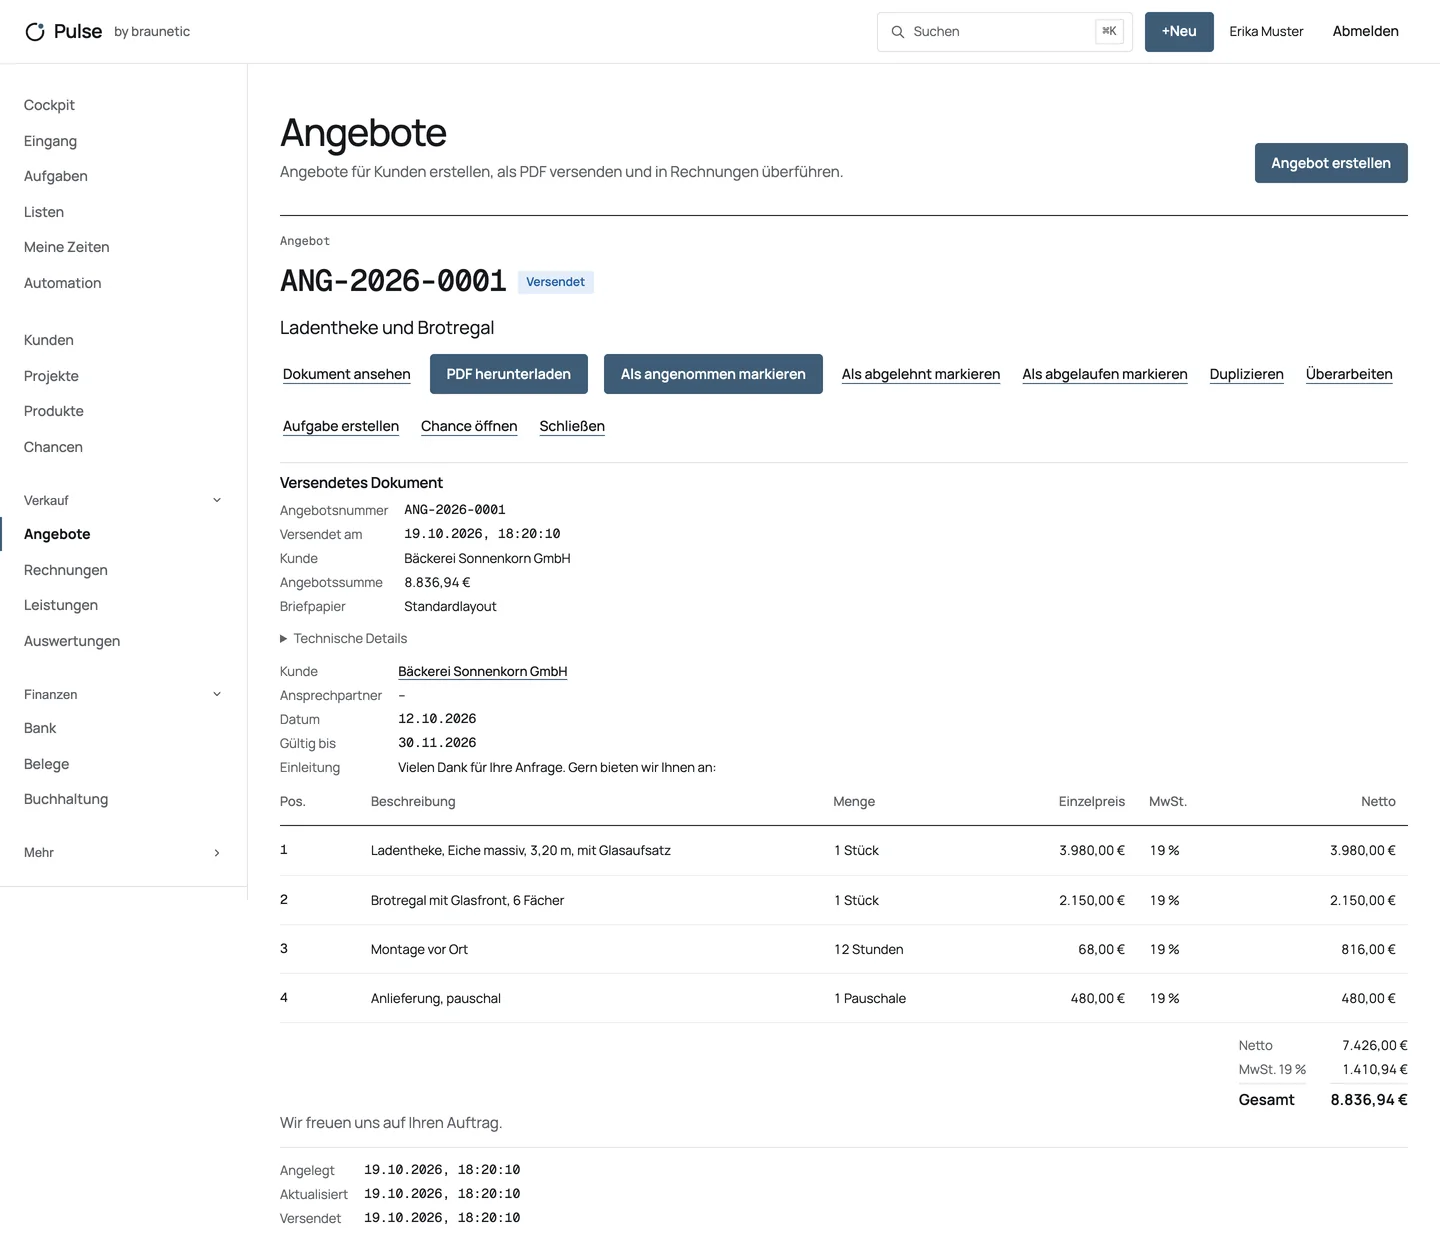1440x1250 pixels.
Task: Open Listen in the sidebar
Action: point(44,212)
